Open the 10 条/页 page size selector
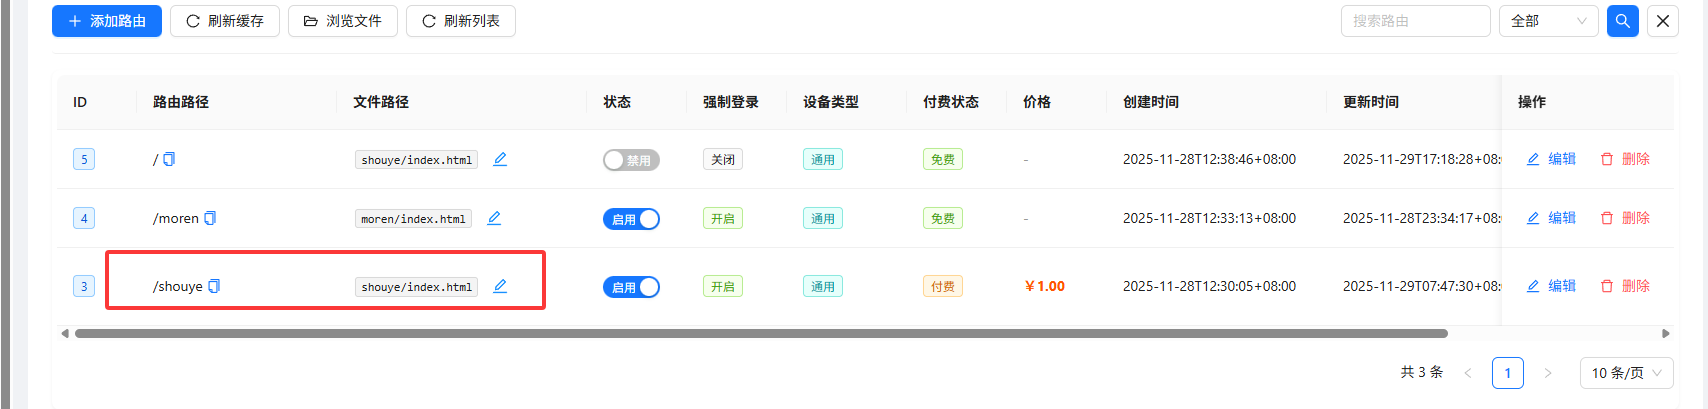This screenshot has height=409, width=1708. point(1626,373)
